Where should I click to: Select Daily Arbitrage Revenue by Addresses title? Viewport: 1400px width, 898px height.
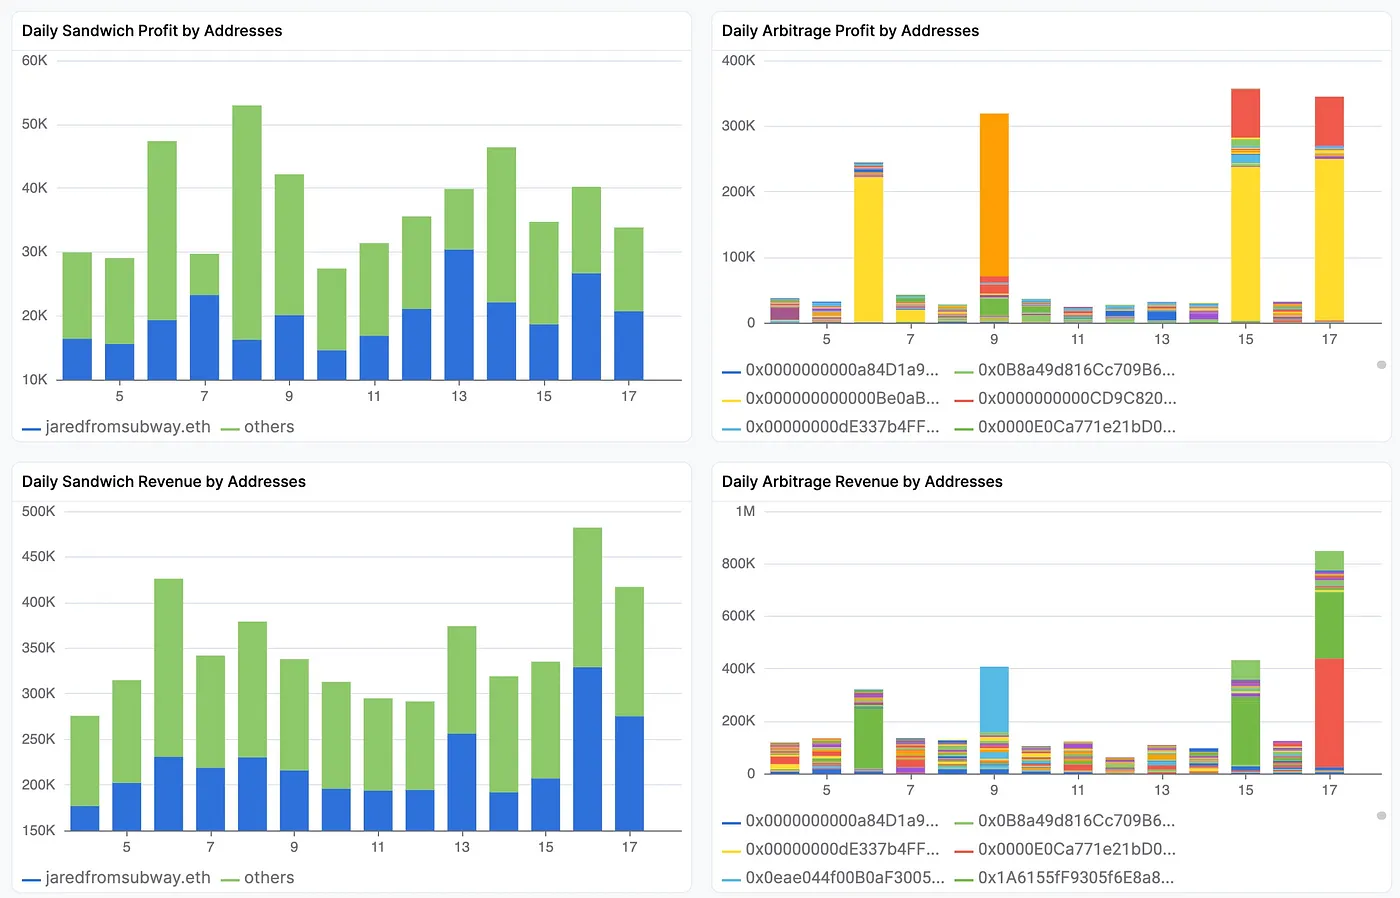coord(862,482)
